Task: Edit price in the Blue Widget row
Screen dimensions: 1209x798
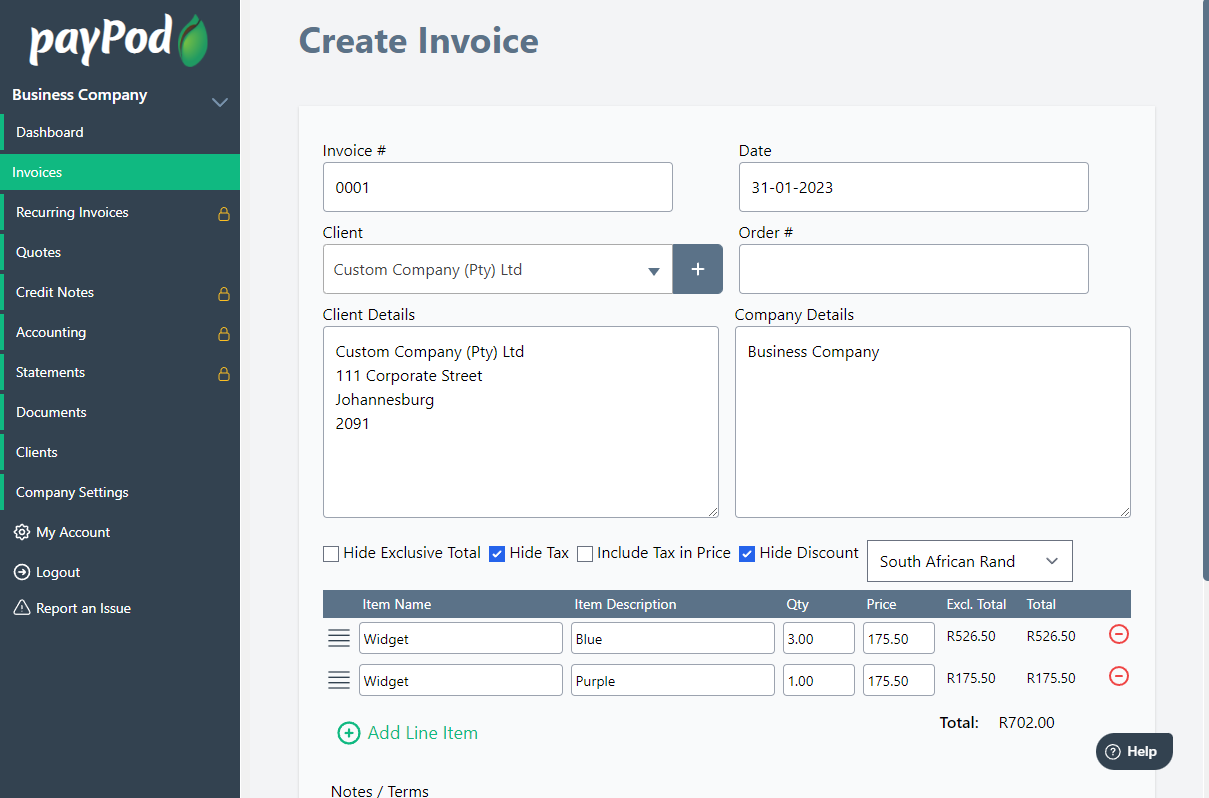Action: 899,638
